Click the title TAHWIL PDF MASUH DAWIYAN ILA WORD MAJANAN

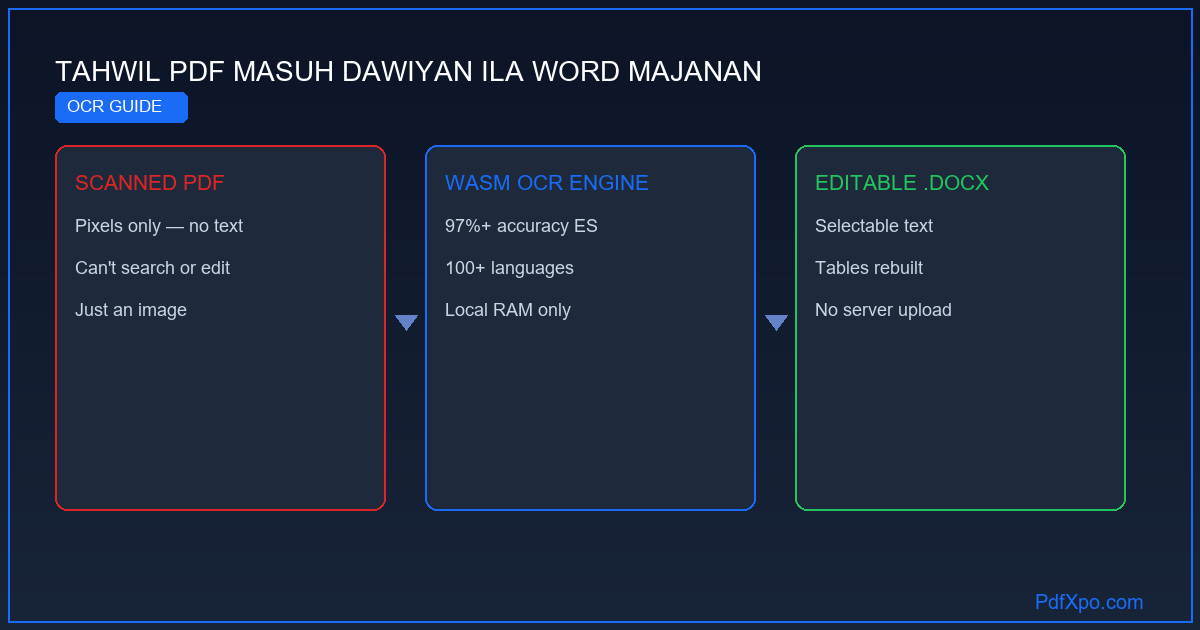click(408, 71)
